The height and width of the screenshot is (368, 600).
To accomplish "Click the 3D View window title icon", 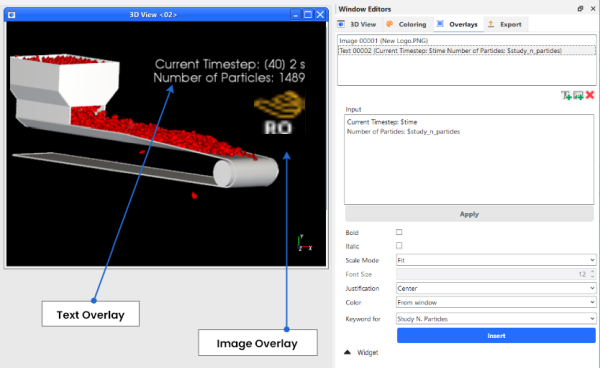I will click(11, 15).
